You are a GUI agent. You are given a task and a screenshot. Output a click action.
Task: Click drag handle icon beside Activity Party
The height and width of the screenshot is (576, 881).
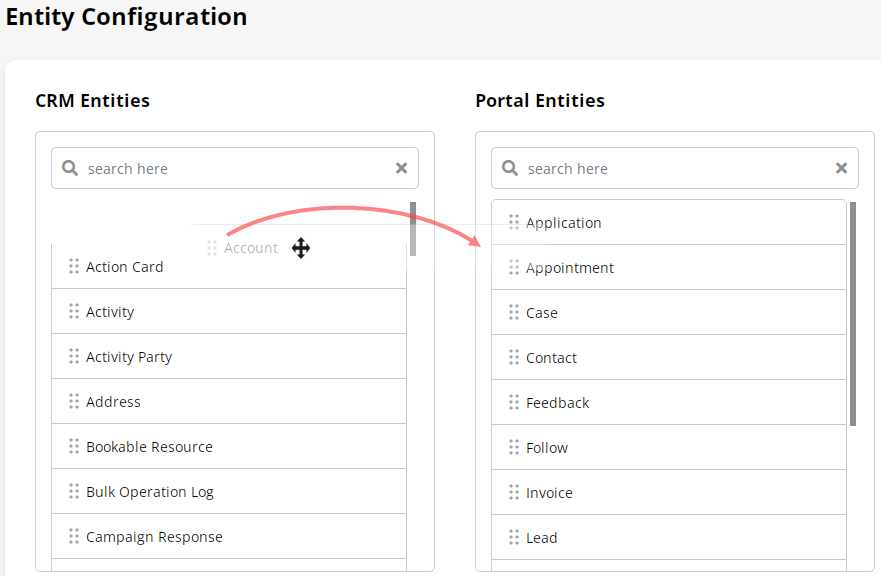[x=74, y=356]
